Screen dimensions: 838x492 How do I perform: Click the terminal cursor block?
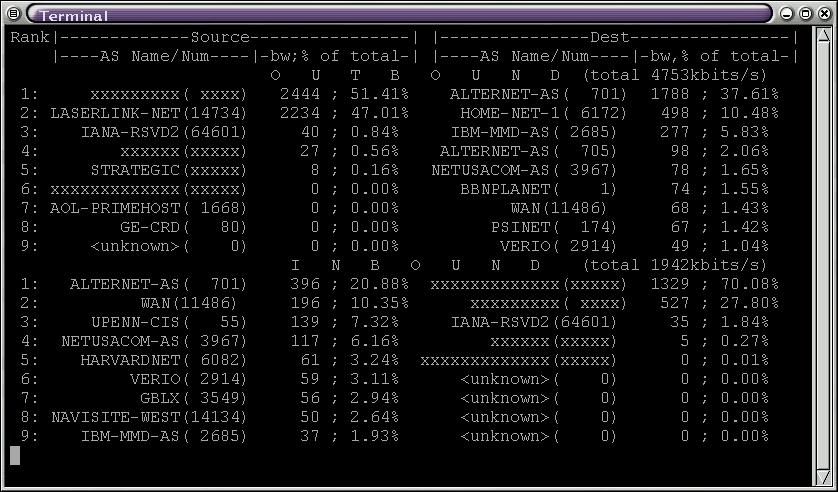click(x=15, y=455)
